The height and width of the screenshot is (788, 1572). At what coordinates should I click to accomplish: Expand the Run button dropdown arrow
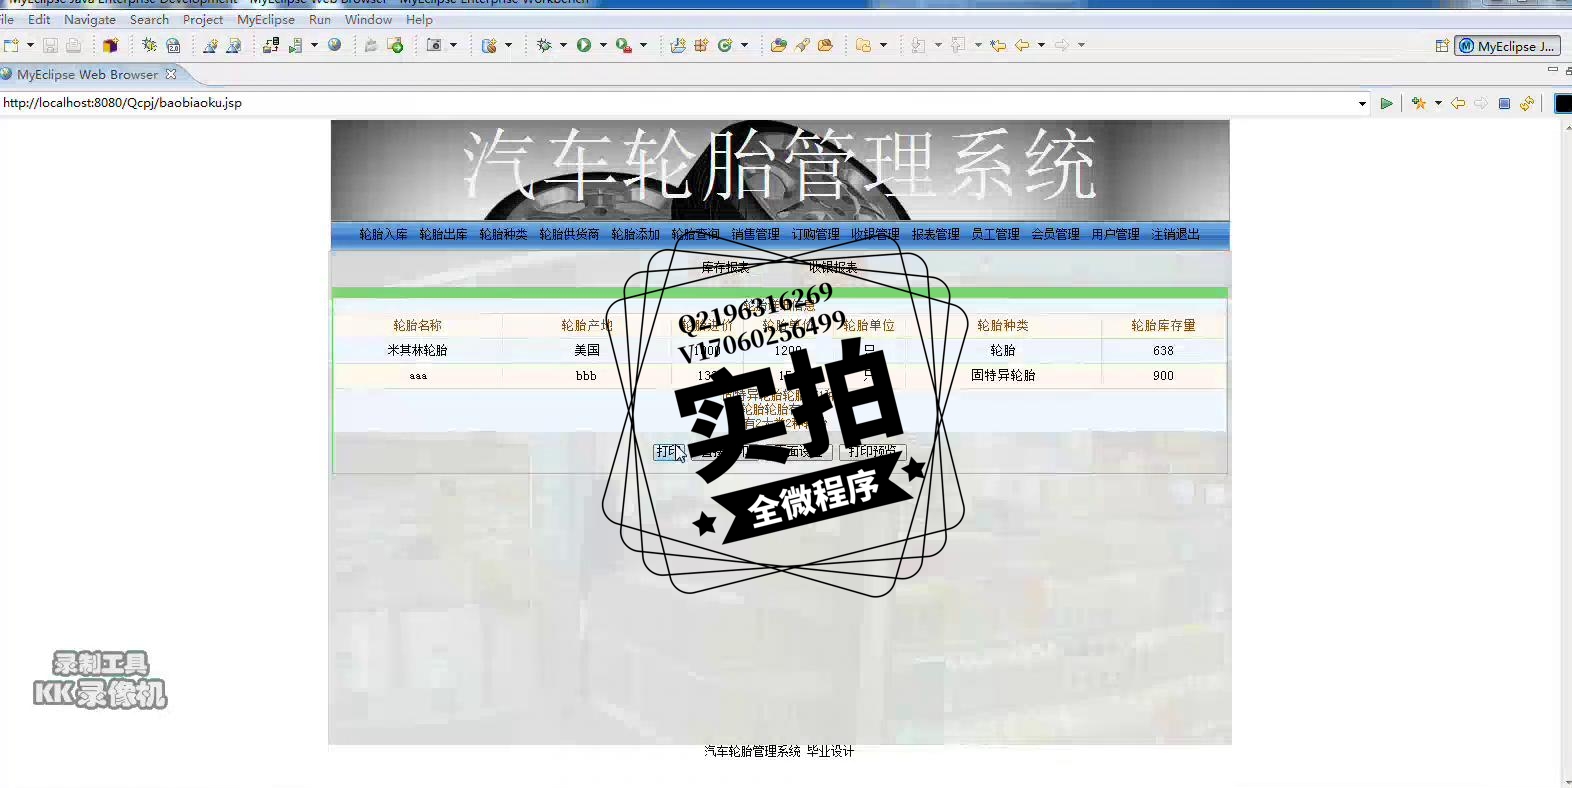[603, 45]
